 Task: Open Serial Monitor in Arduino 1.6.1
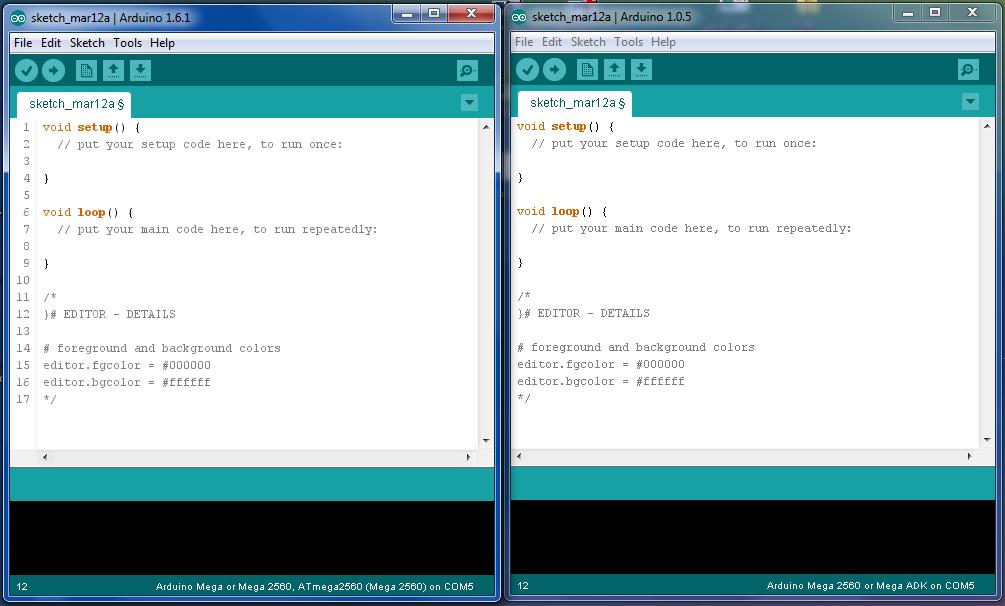pyautogui.click(x=465, y=70)
